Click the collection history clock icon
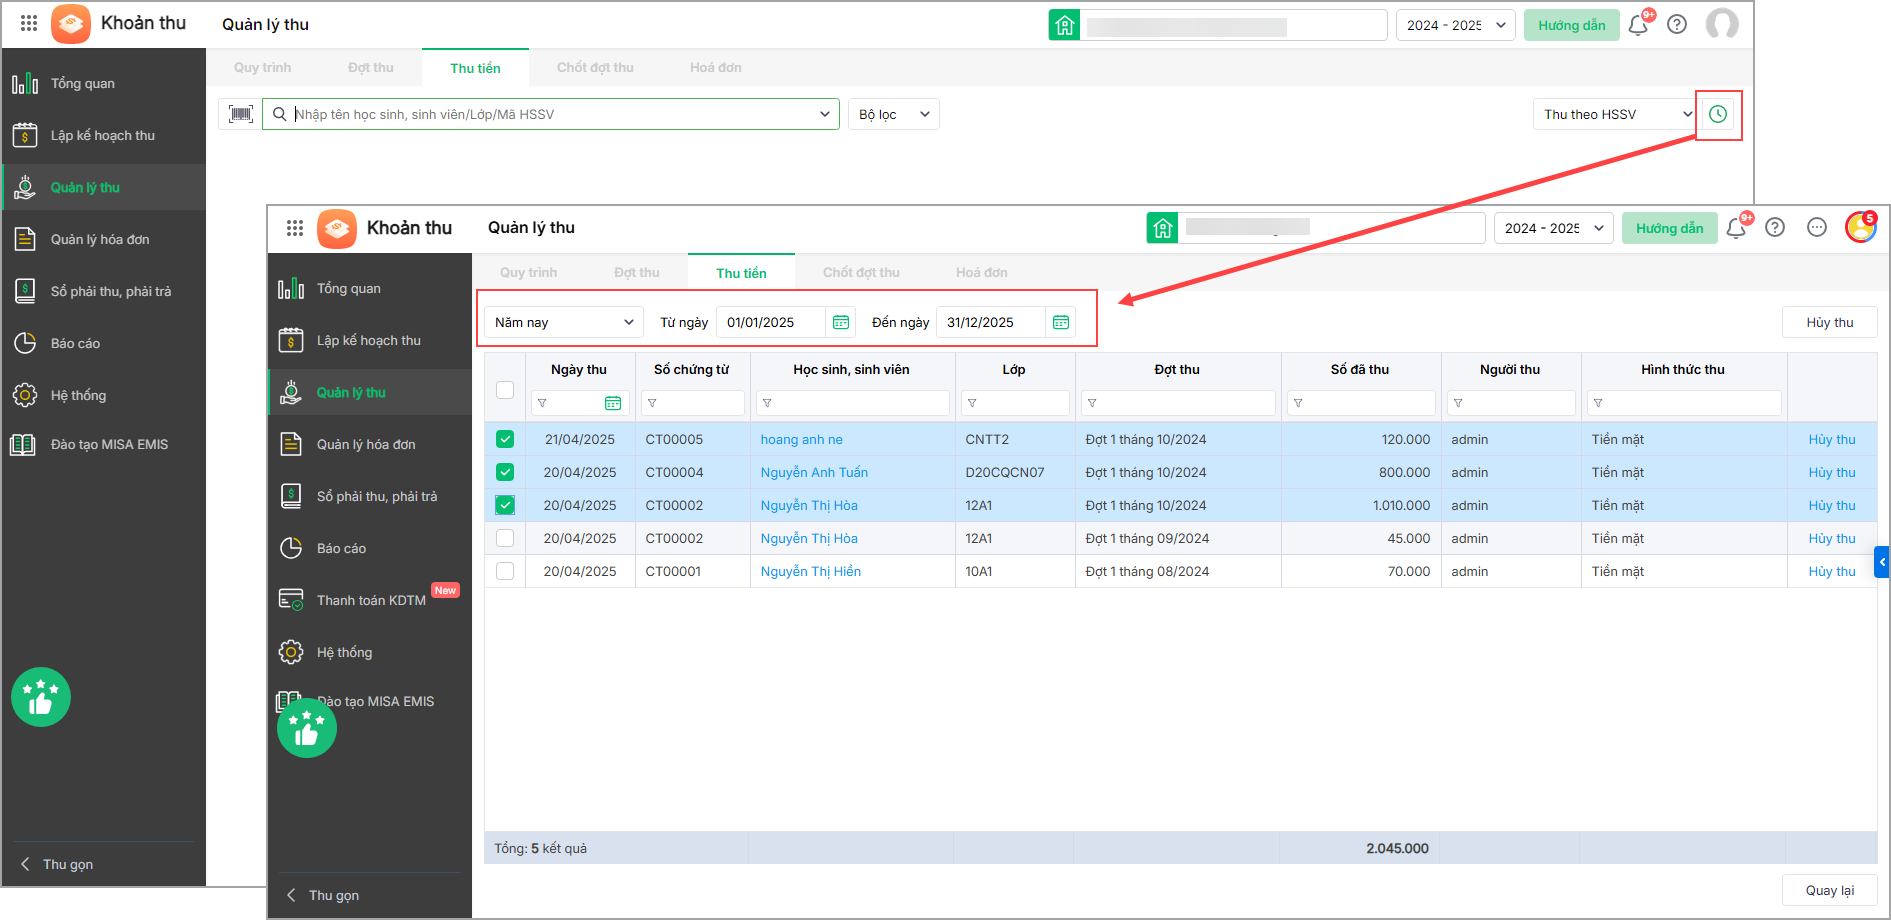 pos(1717,114)
